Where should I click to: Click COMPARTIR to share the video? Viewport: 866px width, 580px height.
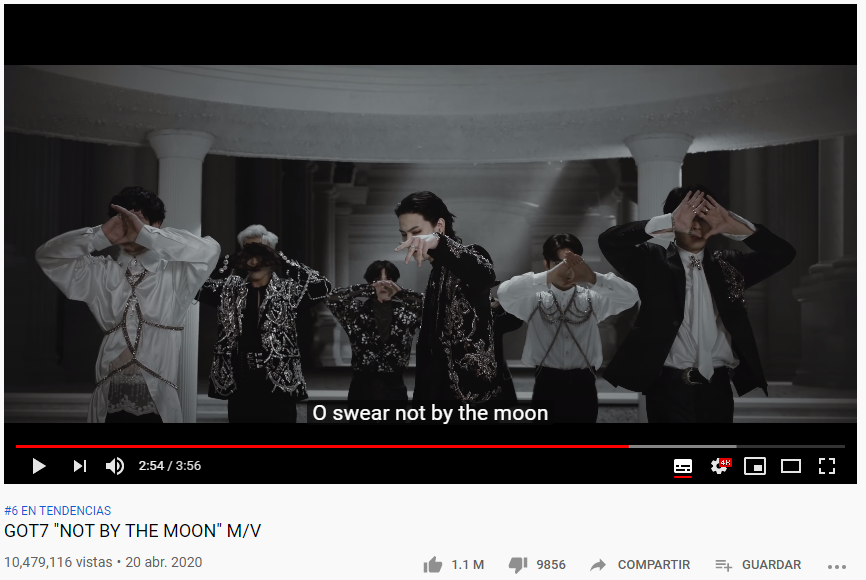tap(654, 565)
